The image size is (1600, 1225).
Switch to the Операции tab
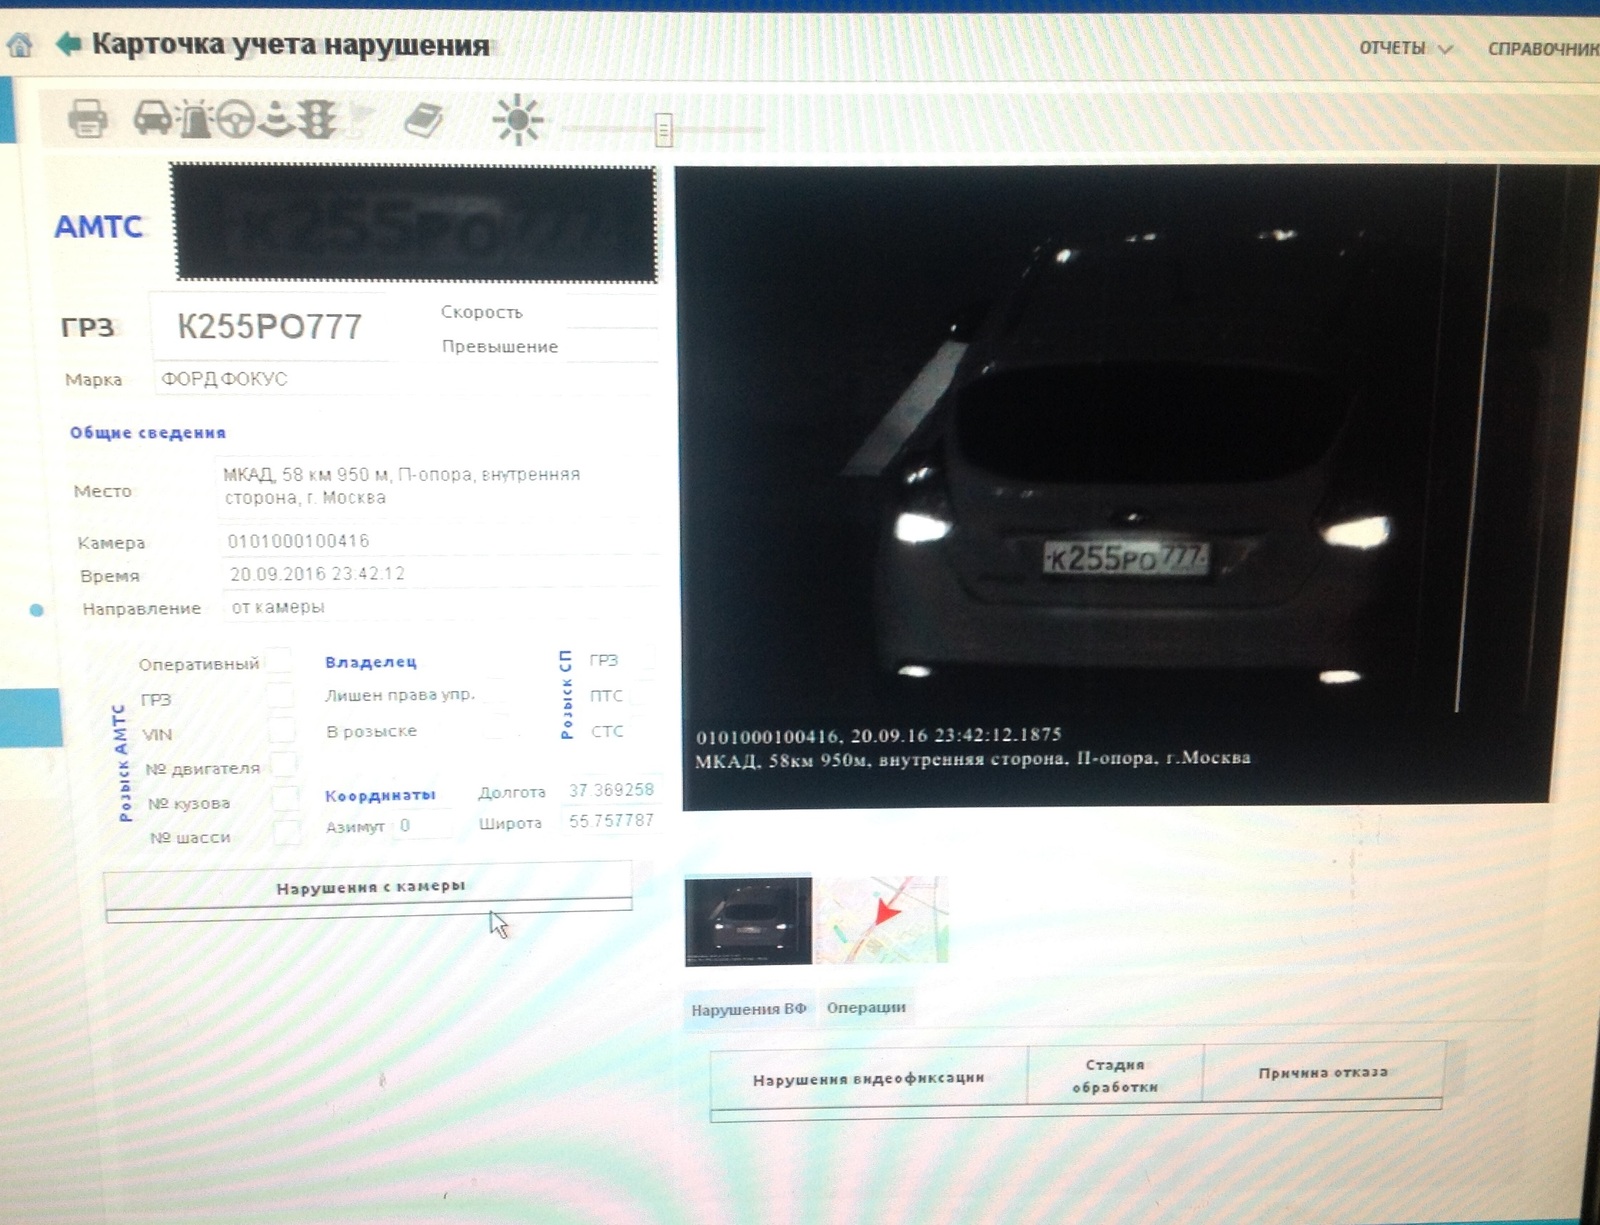pos(866,1007)
